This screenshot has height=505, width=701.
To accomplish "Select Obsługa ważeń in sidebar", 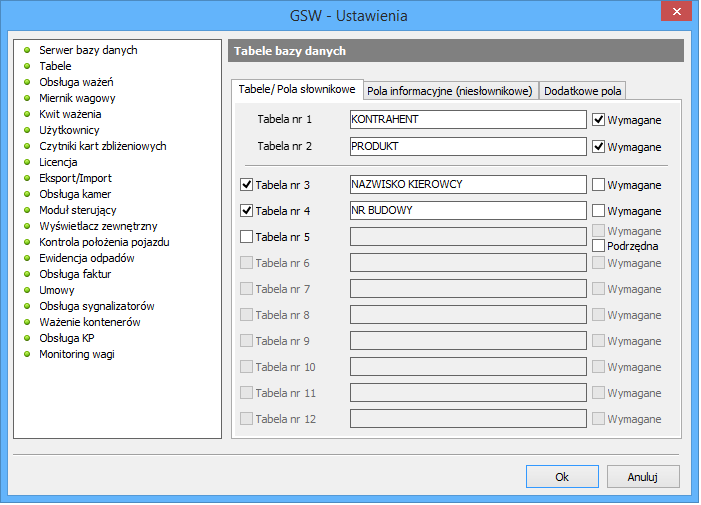I will coord(76,82).
